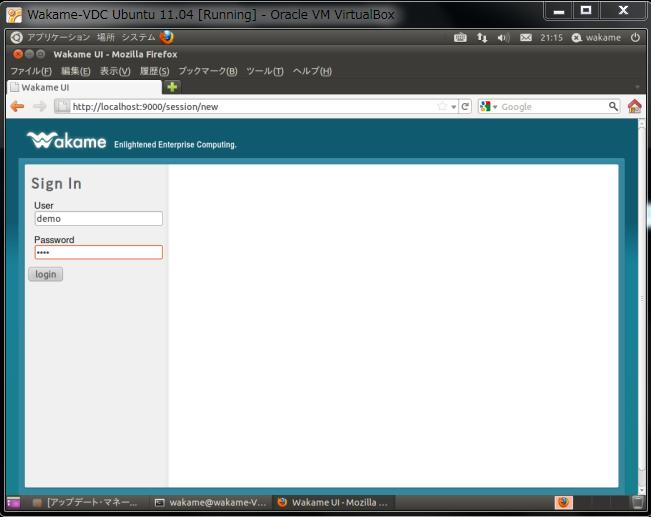Screen dimensions: 651x517
Task: Open the 履歴(S) menu
Action: coord(154,71)
